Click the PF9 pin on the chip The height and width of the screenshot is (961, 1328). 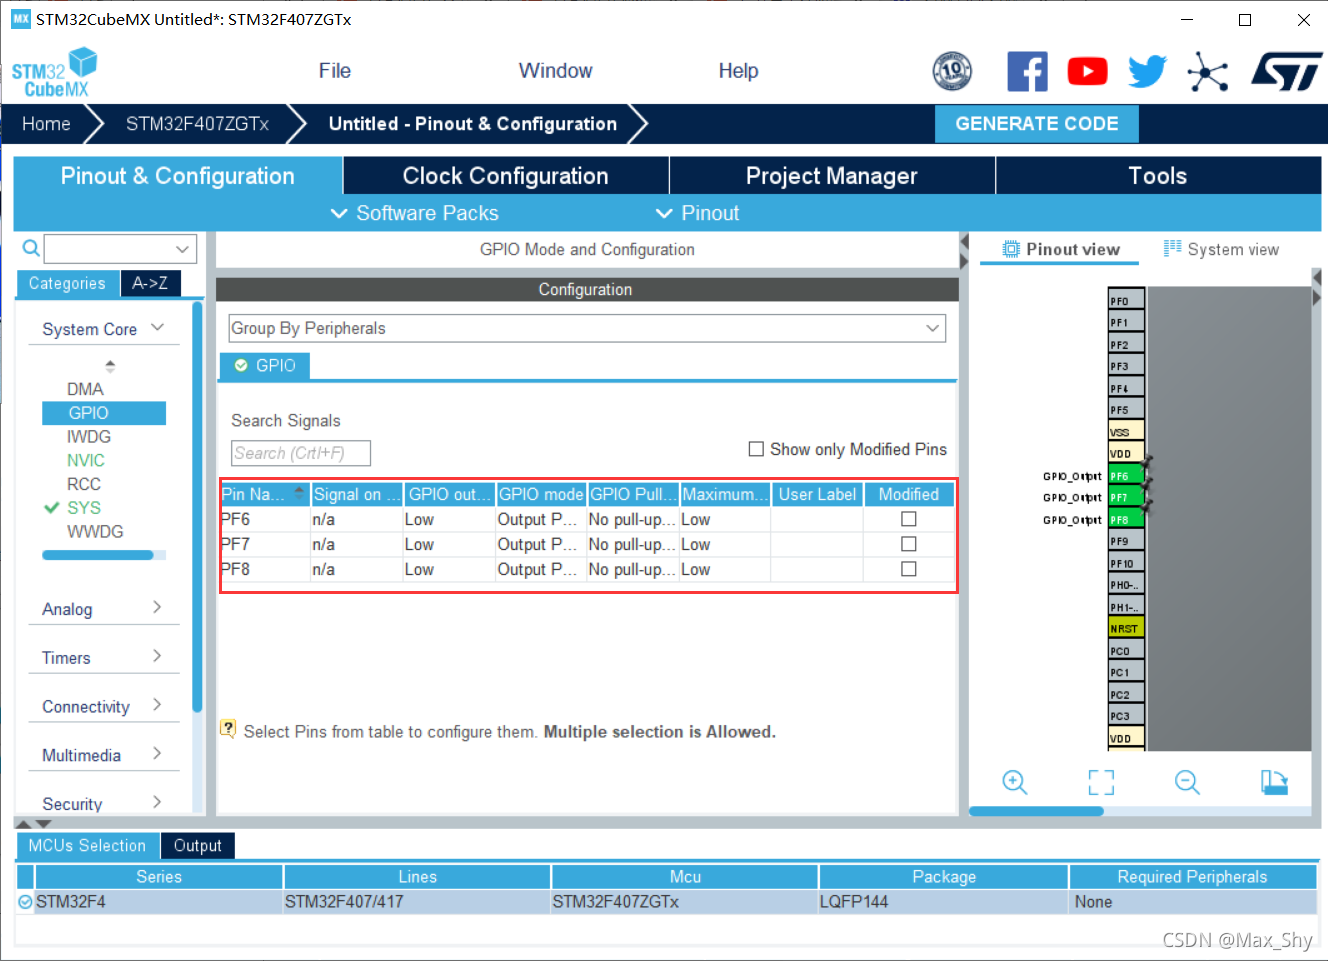[1125, 541]
